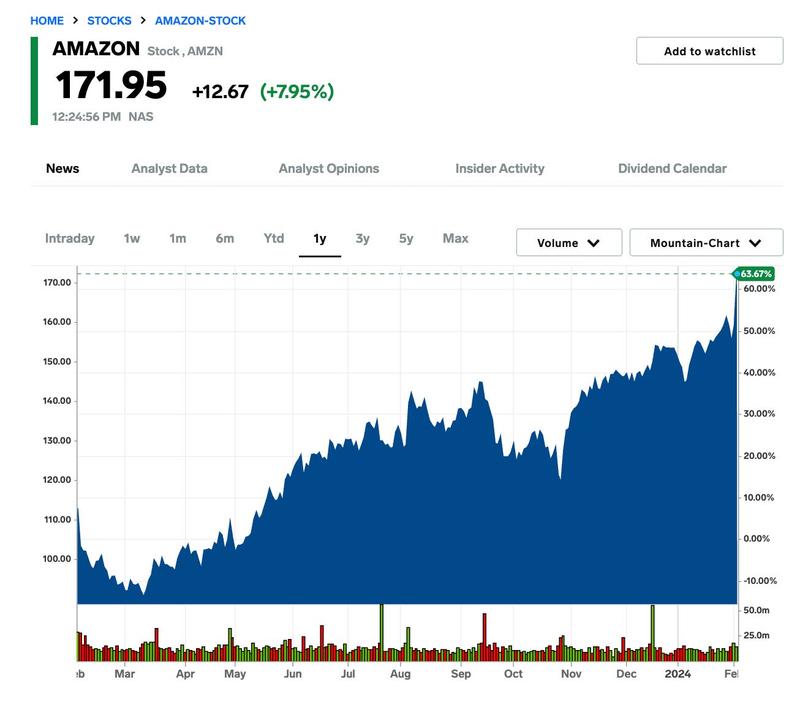Screen dimensions: 800x701
Task: Switch the chart to 1w range
Action: [132, 238]
